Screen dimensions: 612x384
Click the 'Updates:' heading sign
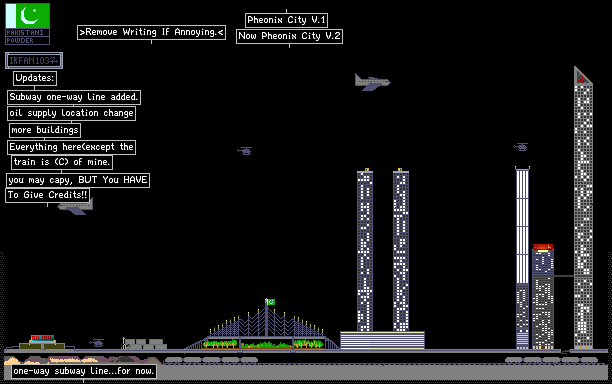pos(35,78)
